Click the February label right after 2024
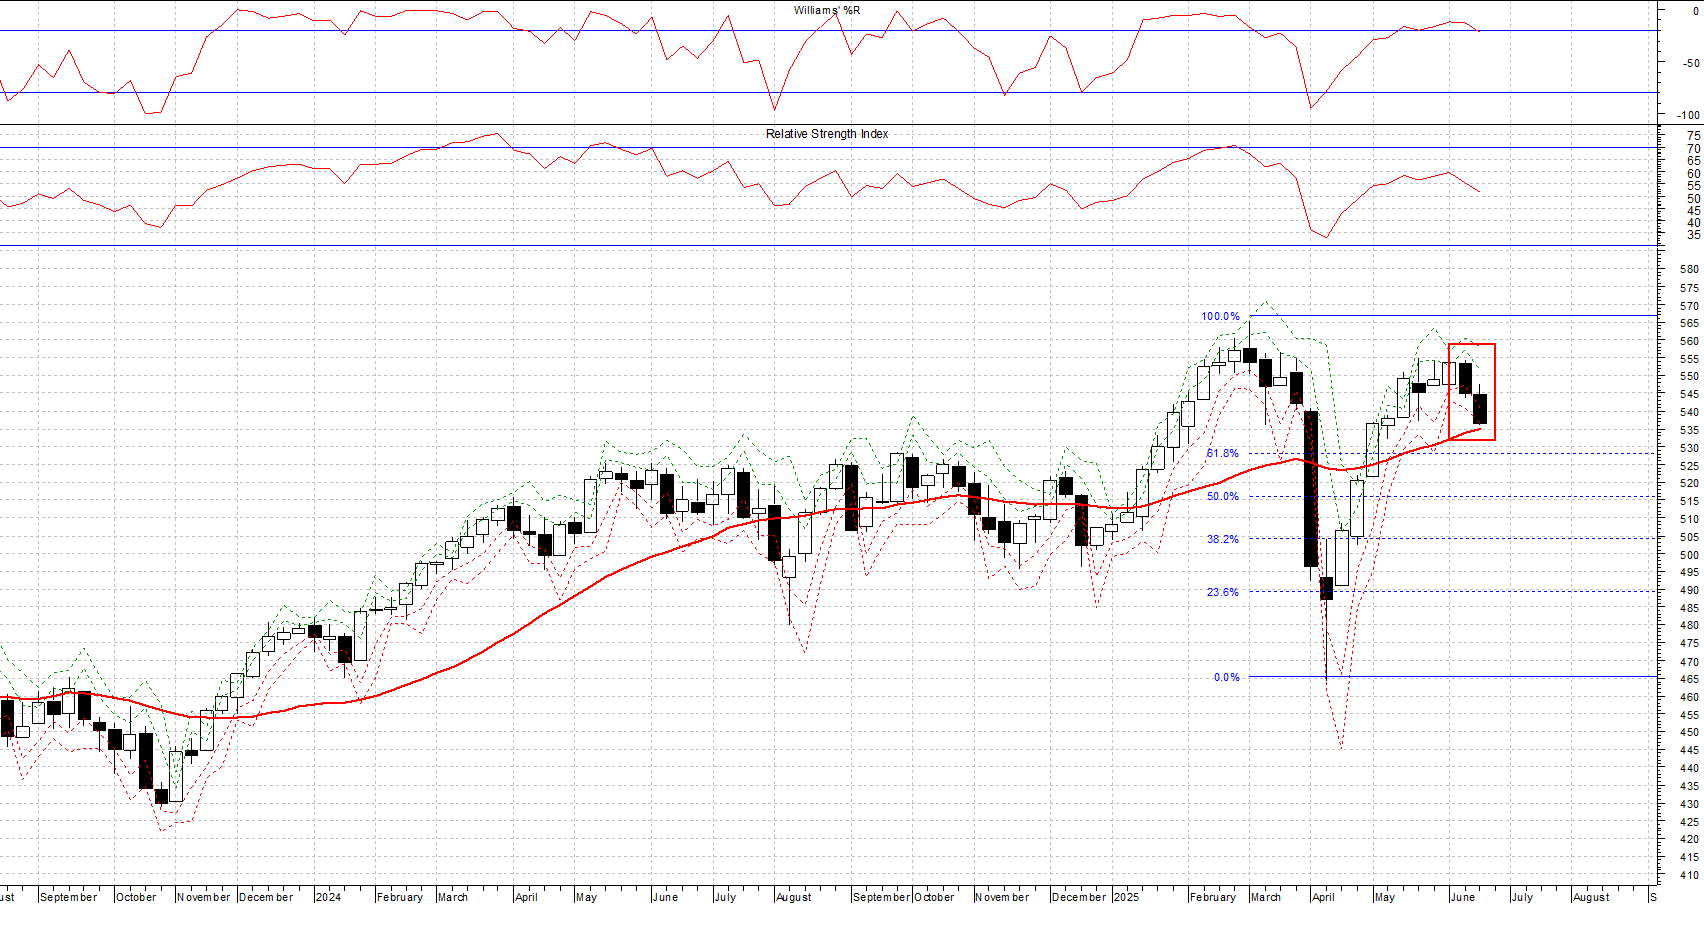The image size is (1704, 935). click(400, 897)
